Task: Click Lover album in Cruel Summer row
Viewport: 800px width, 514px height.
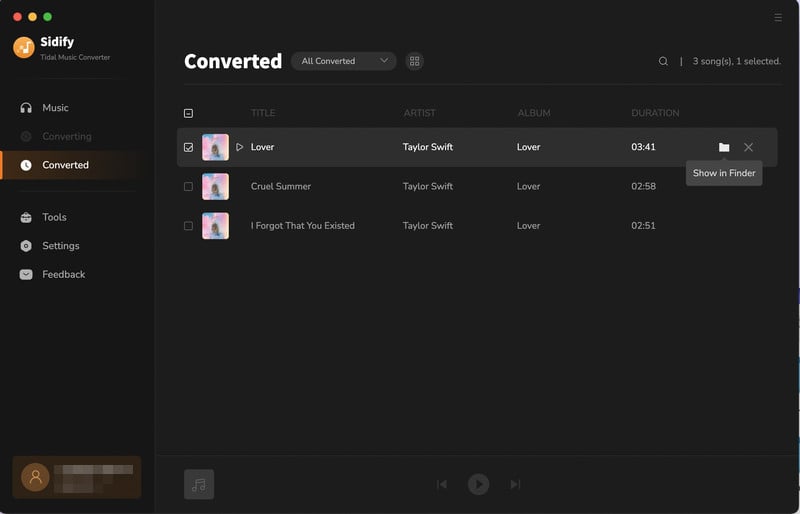Action: coord(528,186)
